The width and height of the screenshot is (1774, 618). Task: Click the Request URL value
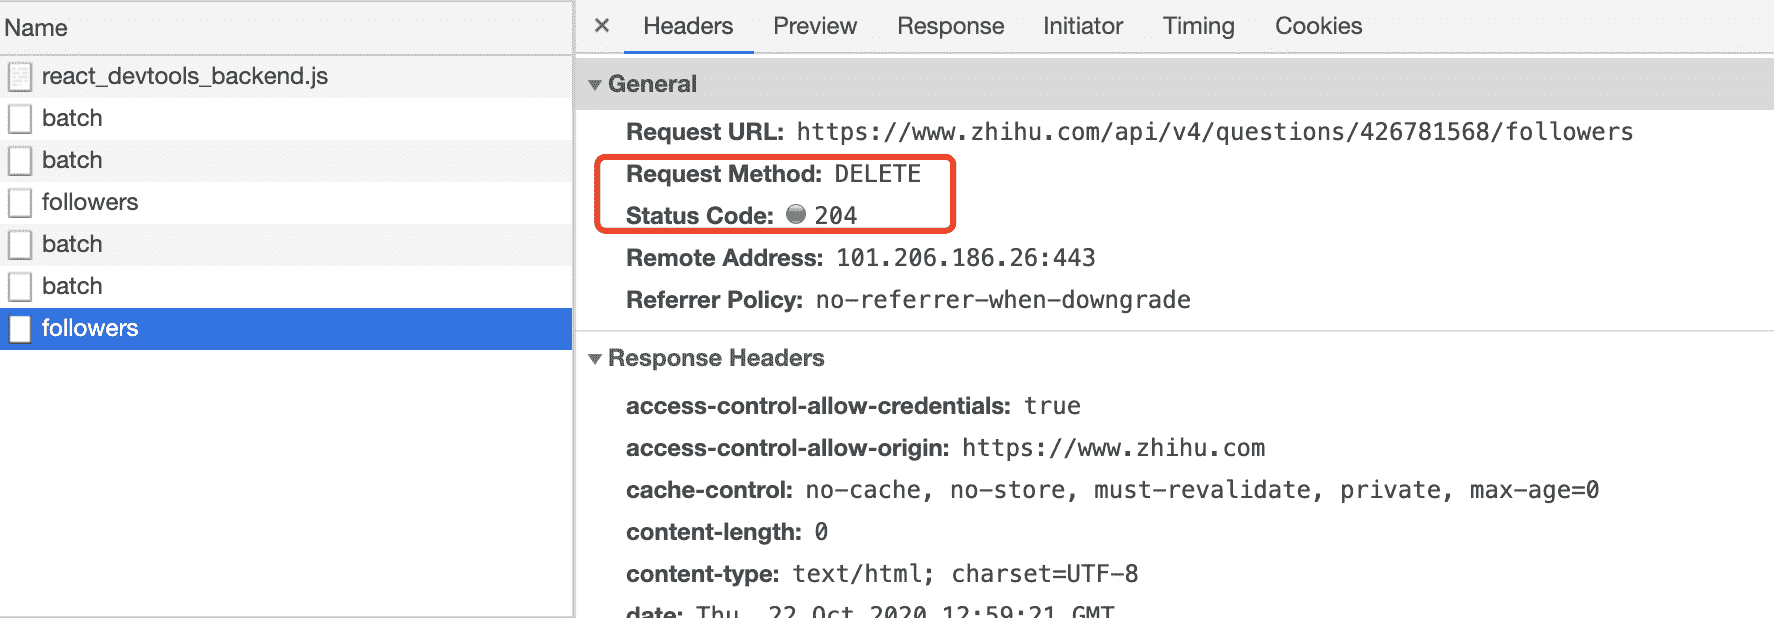pos(1214,132)
